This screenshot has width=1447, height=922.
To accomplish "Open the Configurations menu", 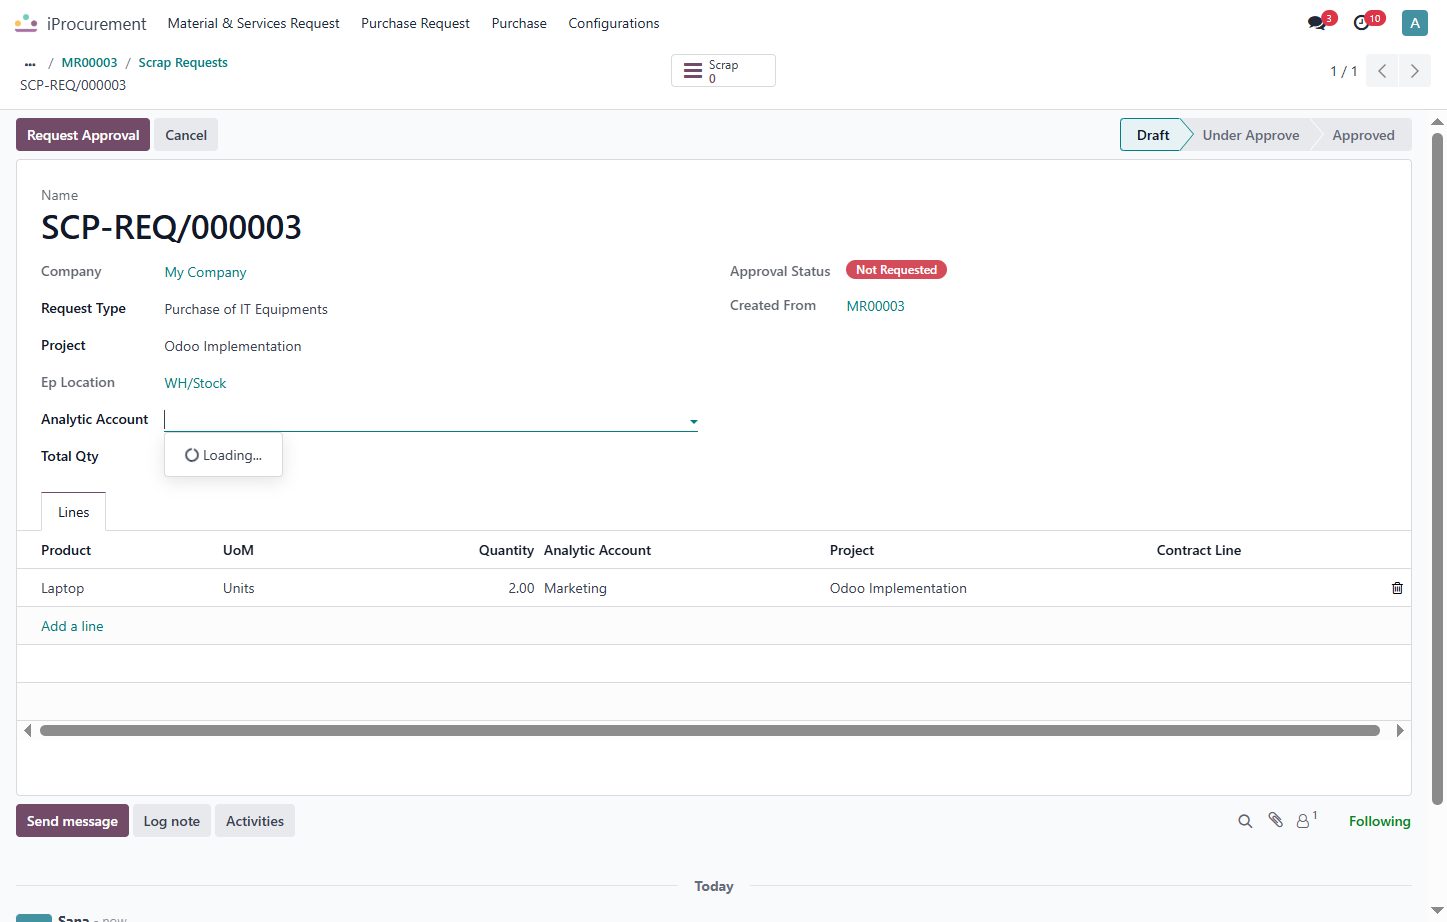I will (614, 23).
